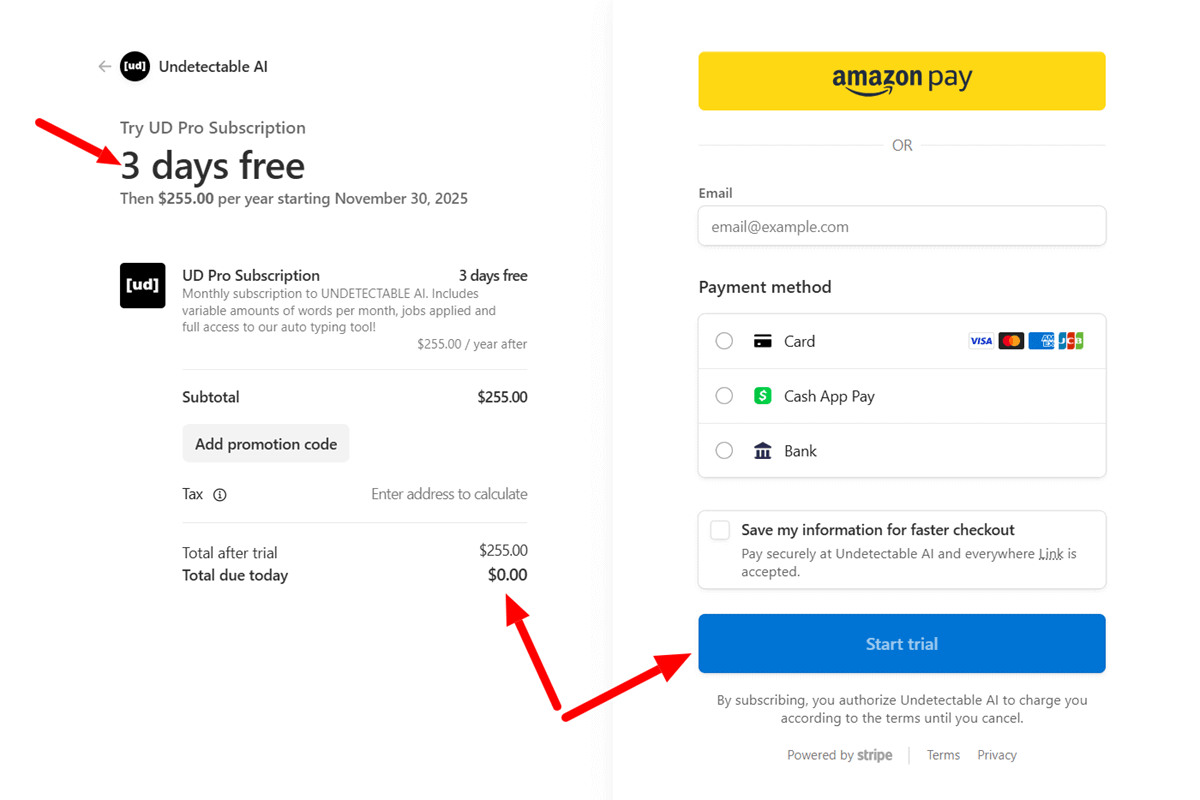
Task: Select Bank as the payment method
Action: click(724, 450)
